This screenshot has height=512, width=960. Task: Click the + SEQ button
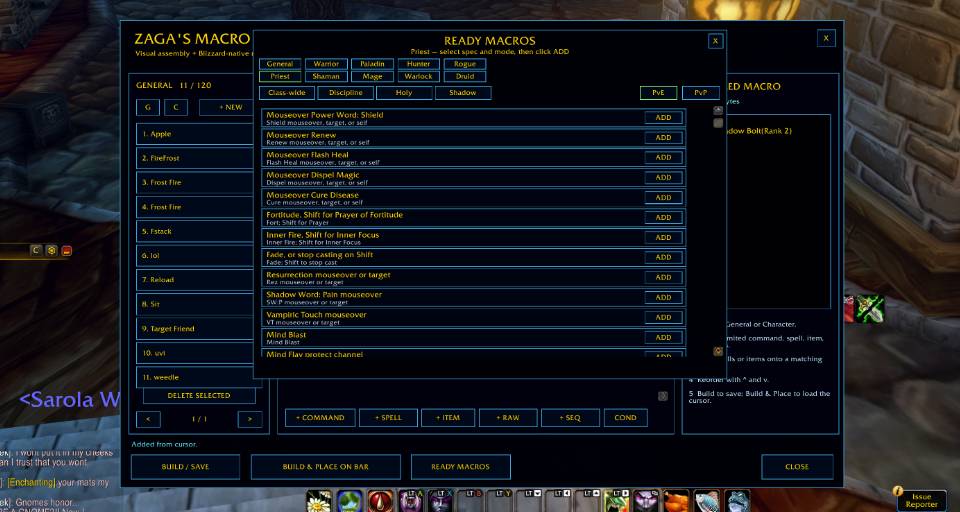coord(570,418)
